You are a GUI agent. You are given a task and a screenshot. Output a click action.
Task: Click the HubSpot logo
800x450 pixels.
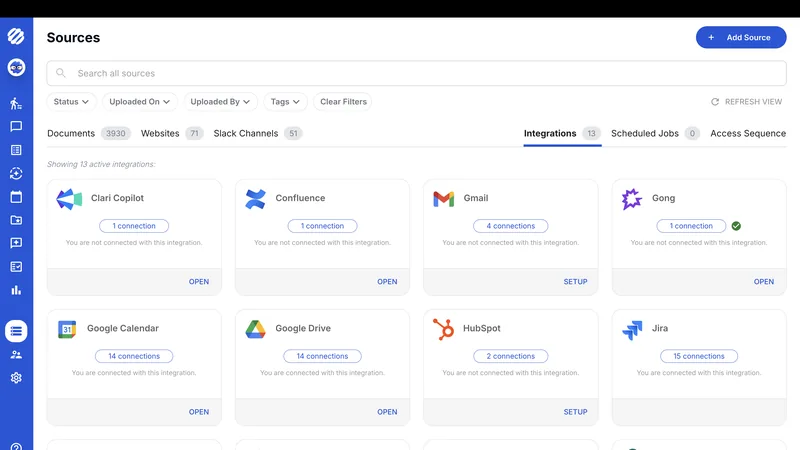(443, 329)
